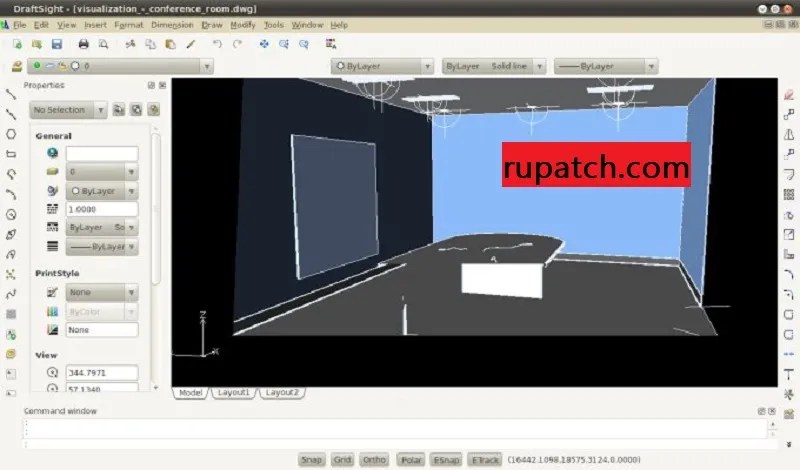The width and height of the screenshot is (800, 470).
Task: Click the Redo arrow icon
Action: click(x=237, y=44)
